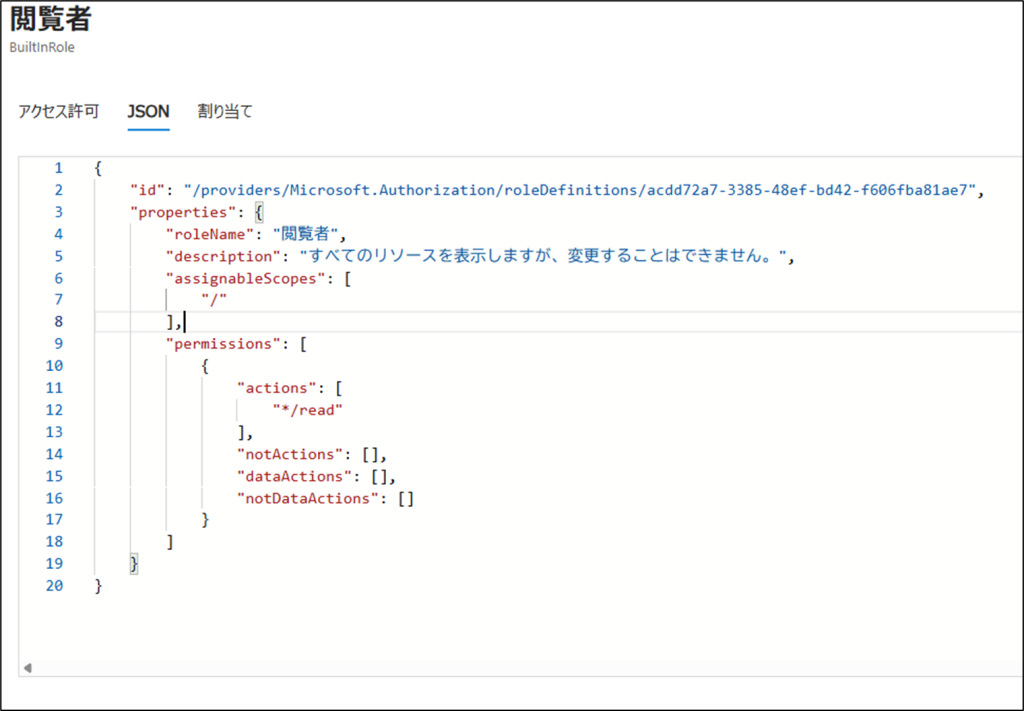
Task: Select the JSON tab
Action: [x=148, y=112]
